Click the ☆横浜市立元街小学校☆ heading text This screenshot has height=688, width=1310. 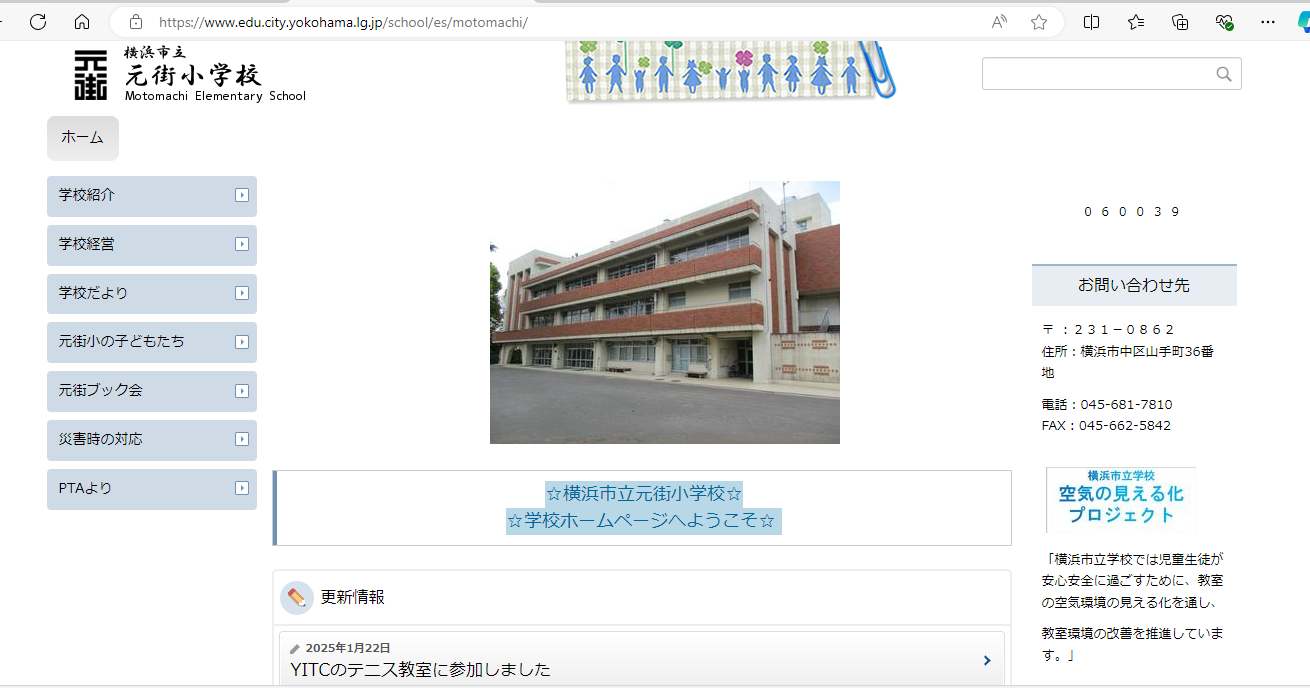point(644,494)
